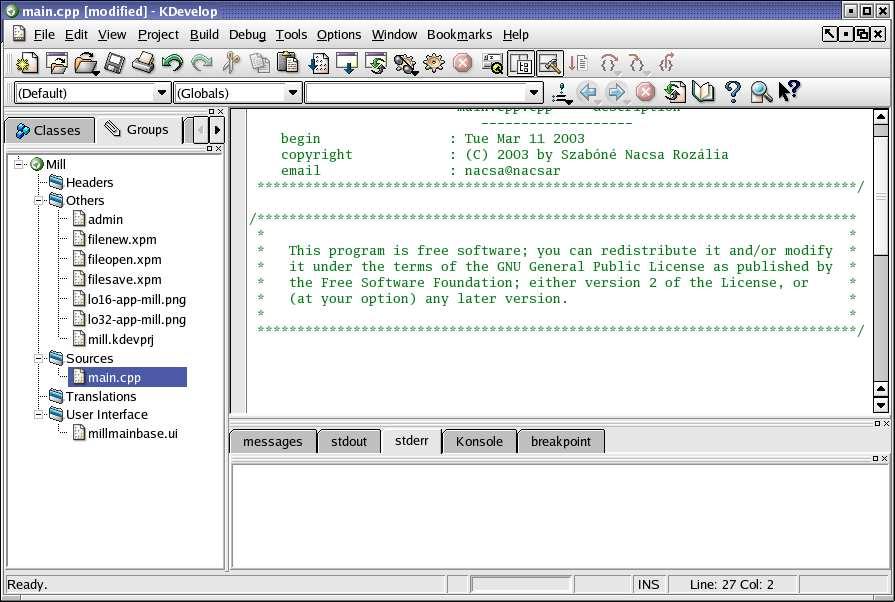Screen dimensions: 895x602
Task: Collapse the Others group
Action: tap(39, 201)
